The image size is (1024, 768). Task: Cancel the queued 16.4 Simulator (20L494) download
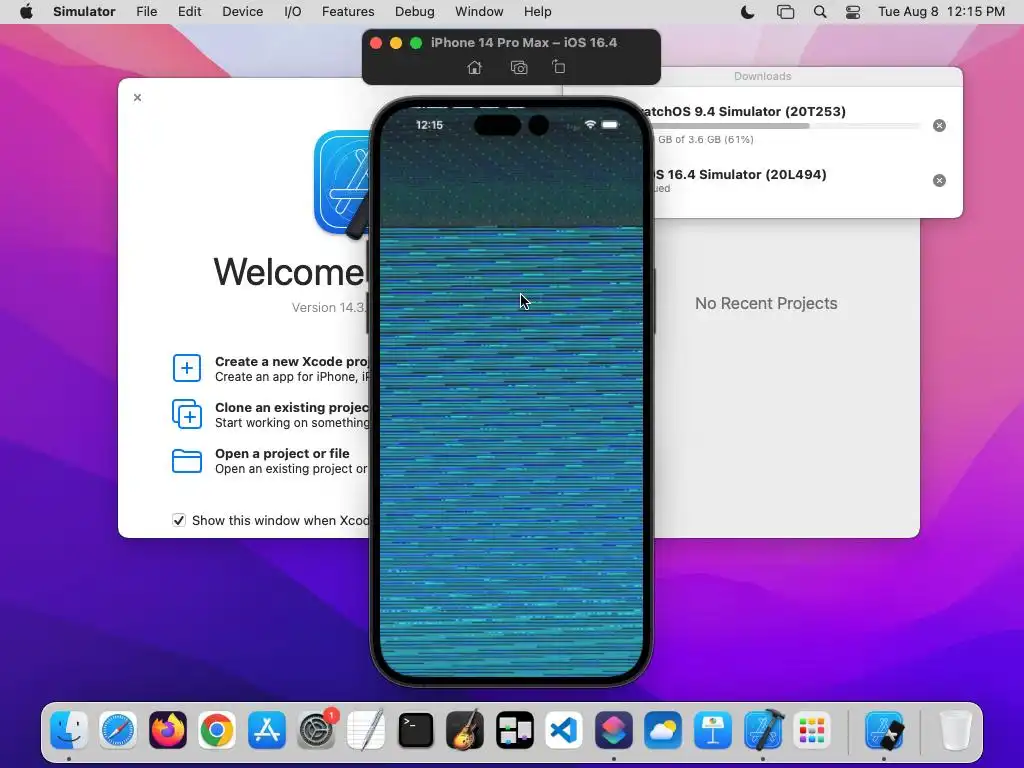939,180
